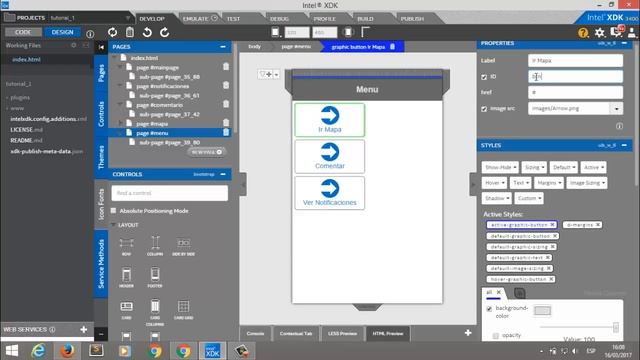Click trash icon in graphic button breadcrumb
The image size is (640, 360).
tap(392, 47)
